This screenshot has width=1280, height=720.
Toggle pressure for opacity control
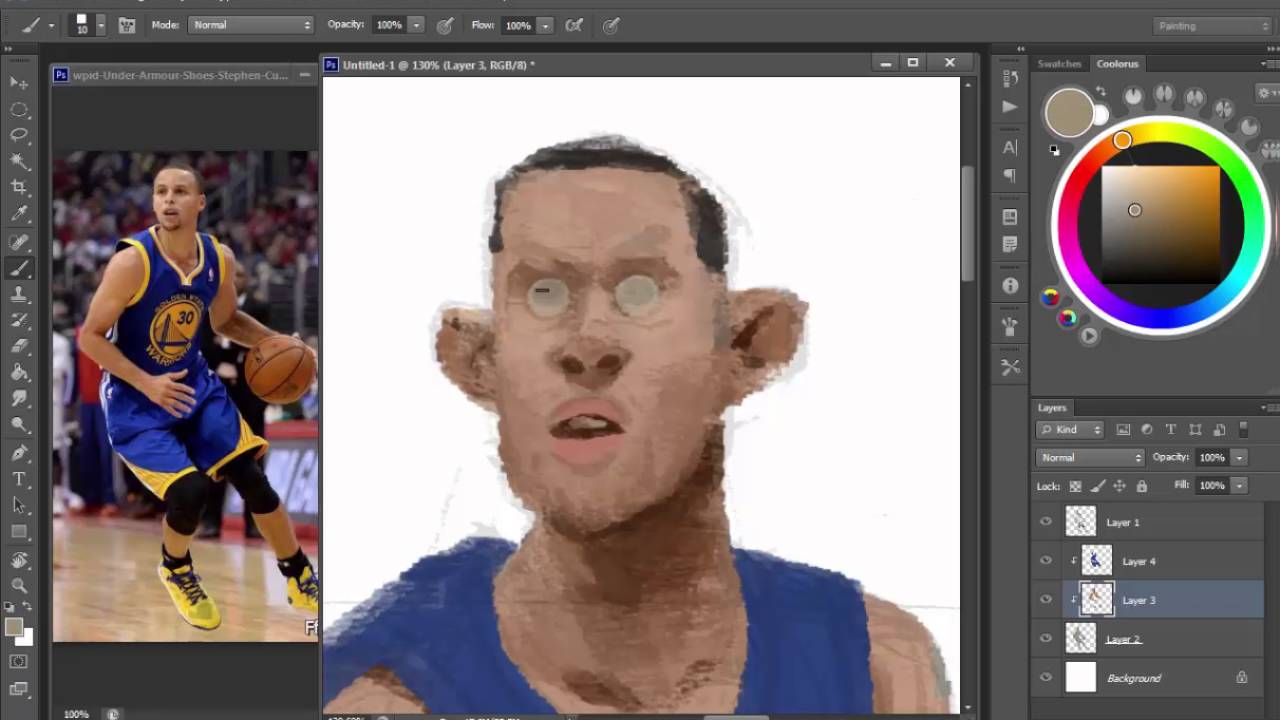445,25
